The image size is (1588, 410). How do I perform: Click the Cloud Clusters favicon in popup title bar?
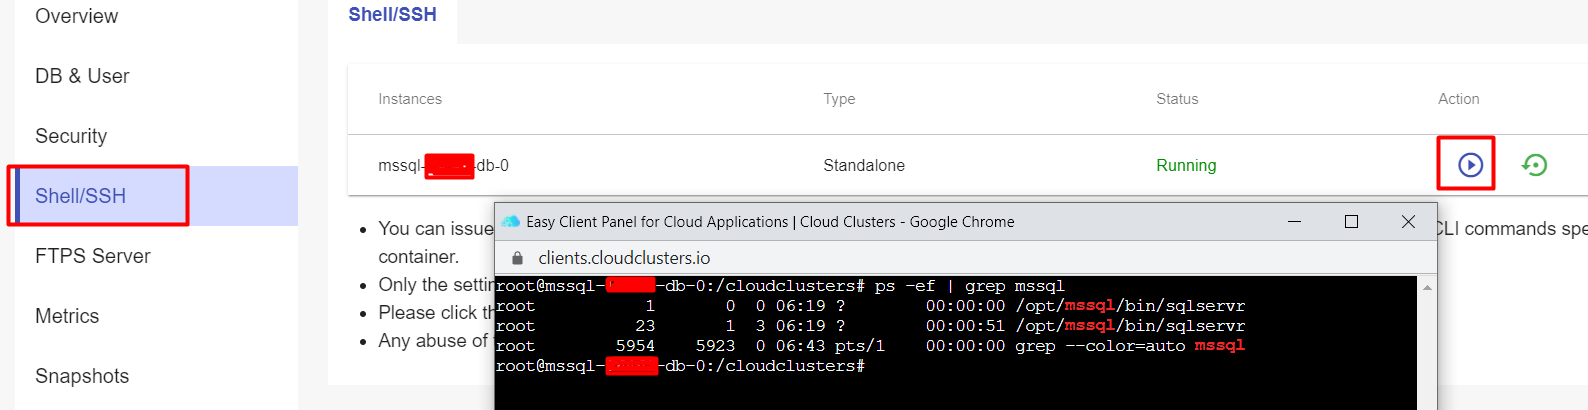point(511,222)
